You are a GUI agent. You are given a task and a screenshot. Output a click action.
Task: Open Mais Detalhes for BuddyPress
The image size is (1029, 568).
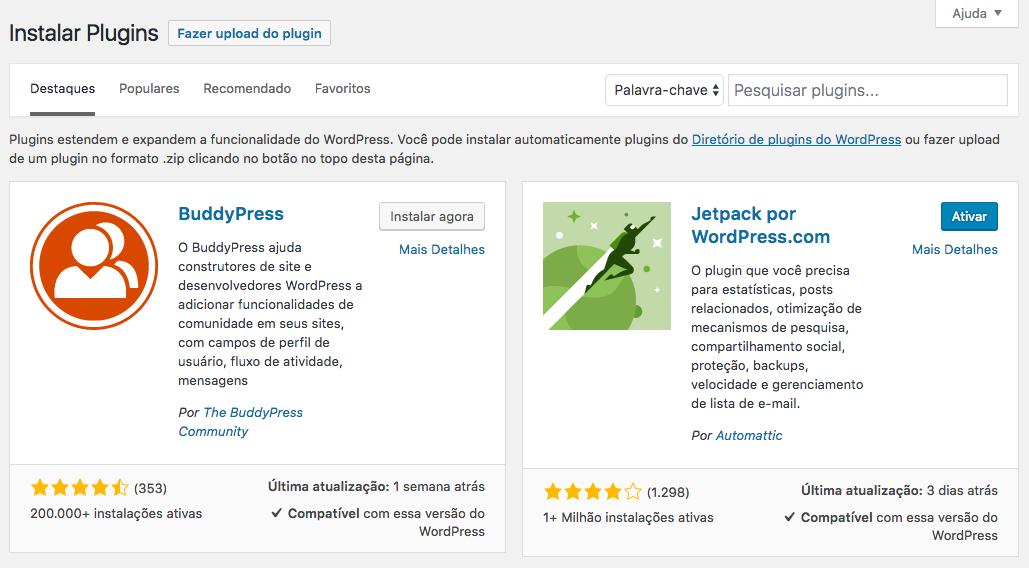(x=442, y=249)
